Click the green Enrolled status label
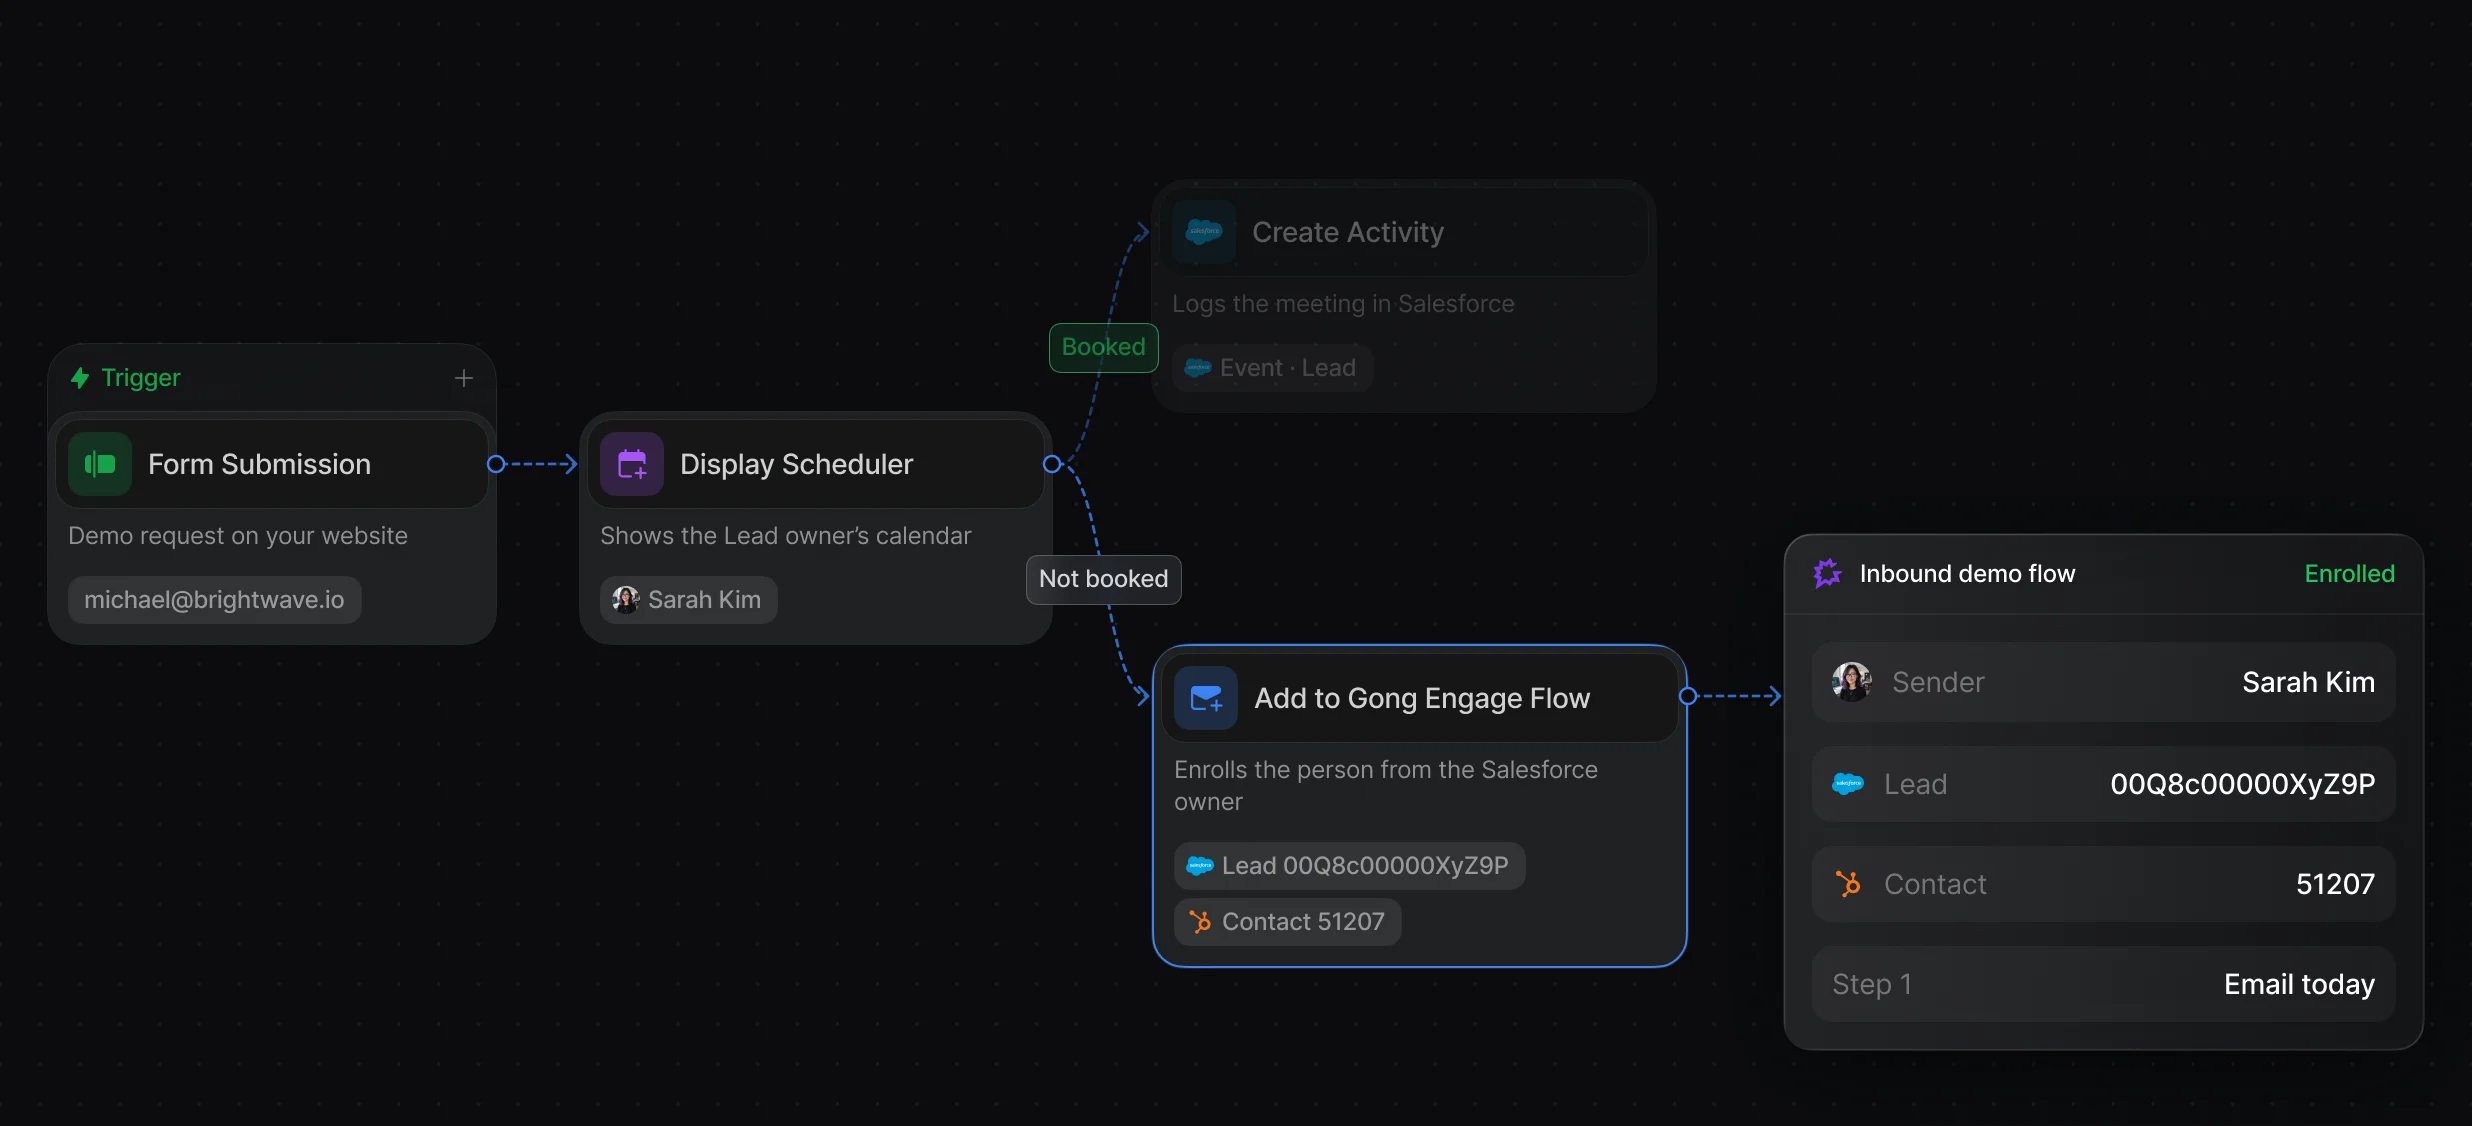This screenshot has height=1126, width=2472. (2350, 573)
